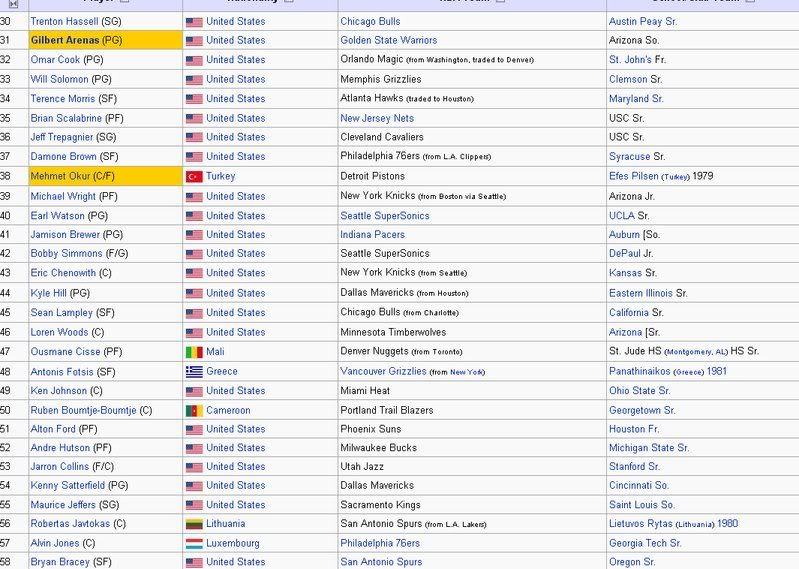Open the Eastern Illinois school link

(x=641, y=293)
